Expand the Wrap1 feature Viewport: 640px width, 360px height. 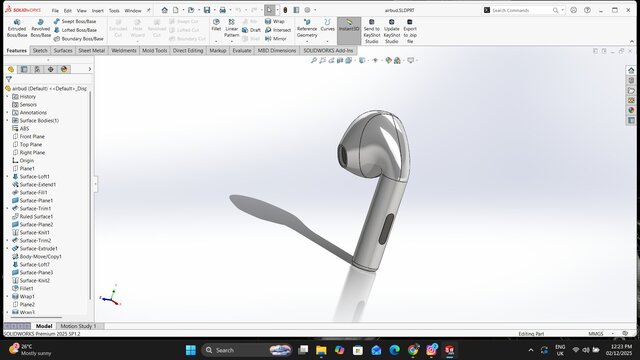point(7,297)
